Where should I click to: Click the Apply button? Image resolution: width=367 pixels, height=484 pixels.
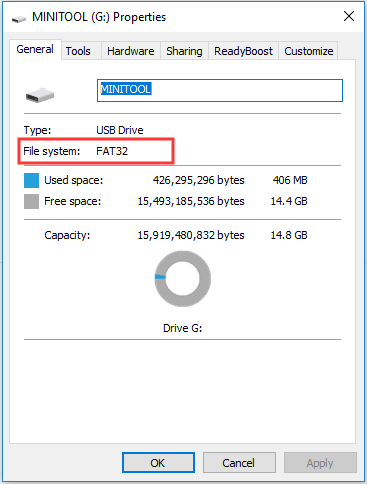[320, 463]
